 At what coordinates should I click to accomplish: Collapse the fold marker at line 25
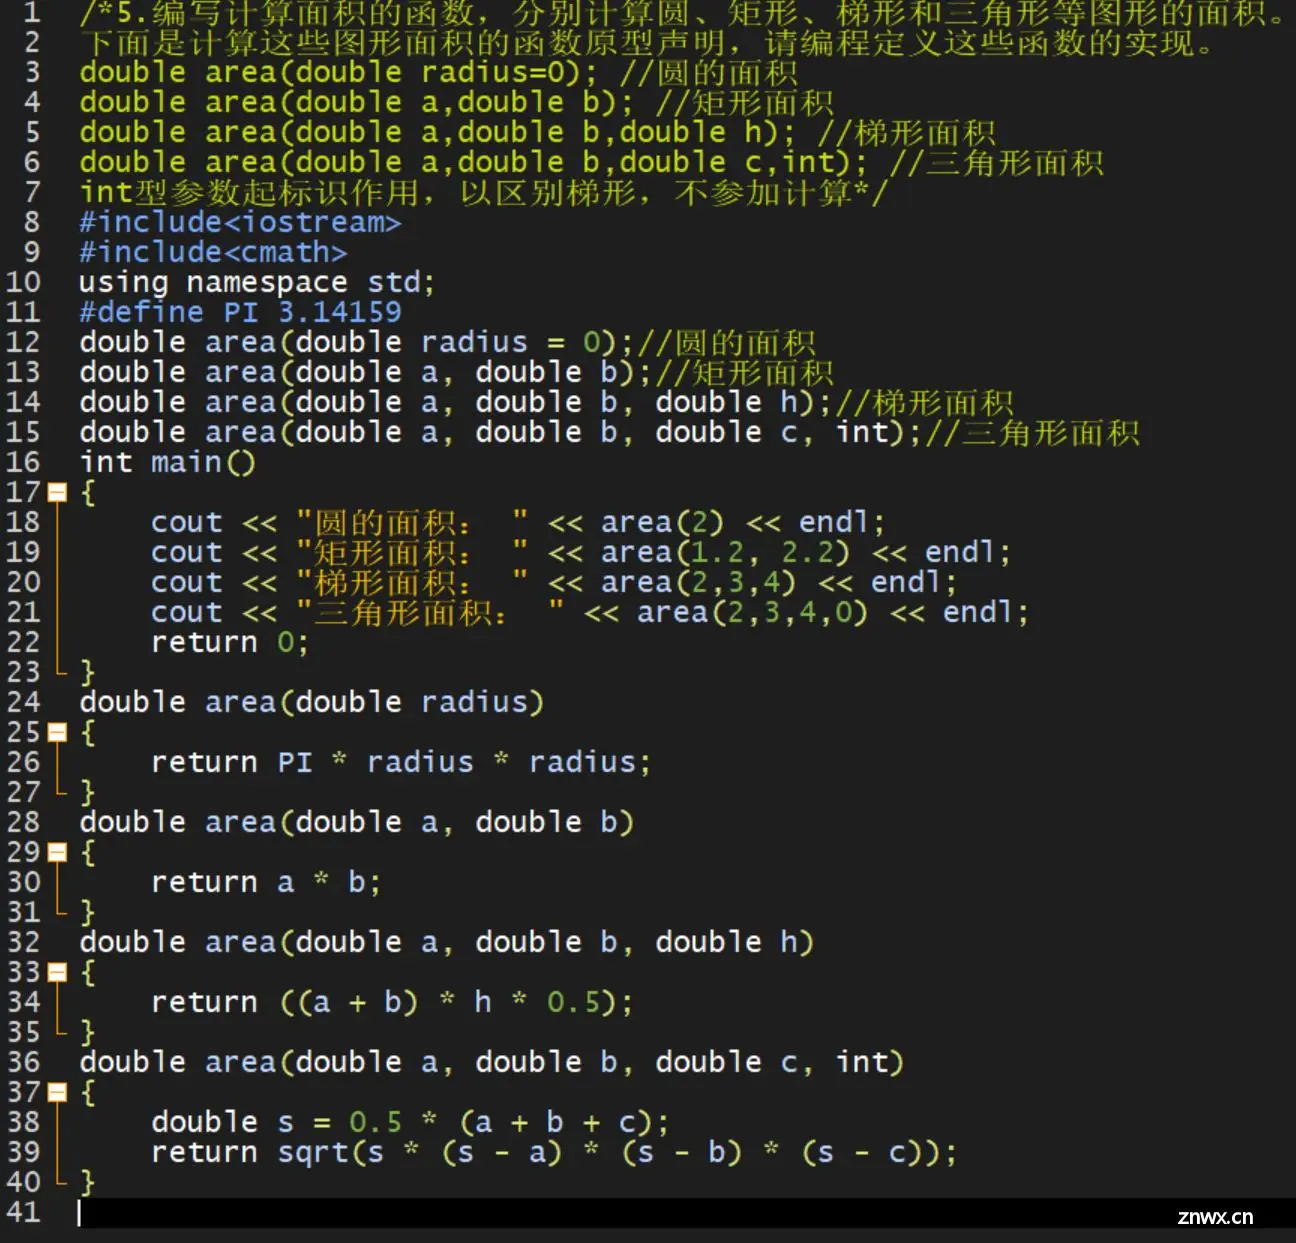point(57,732)
